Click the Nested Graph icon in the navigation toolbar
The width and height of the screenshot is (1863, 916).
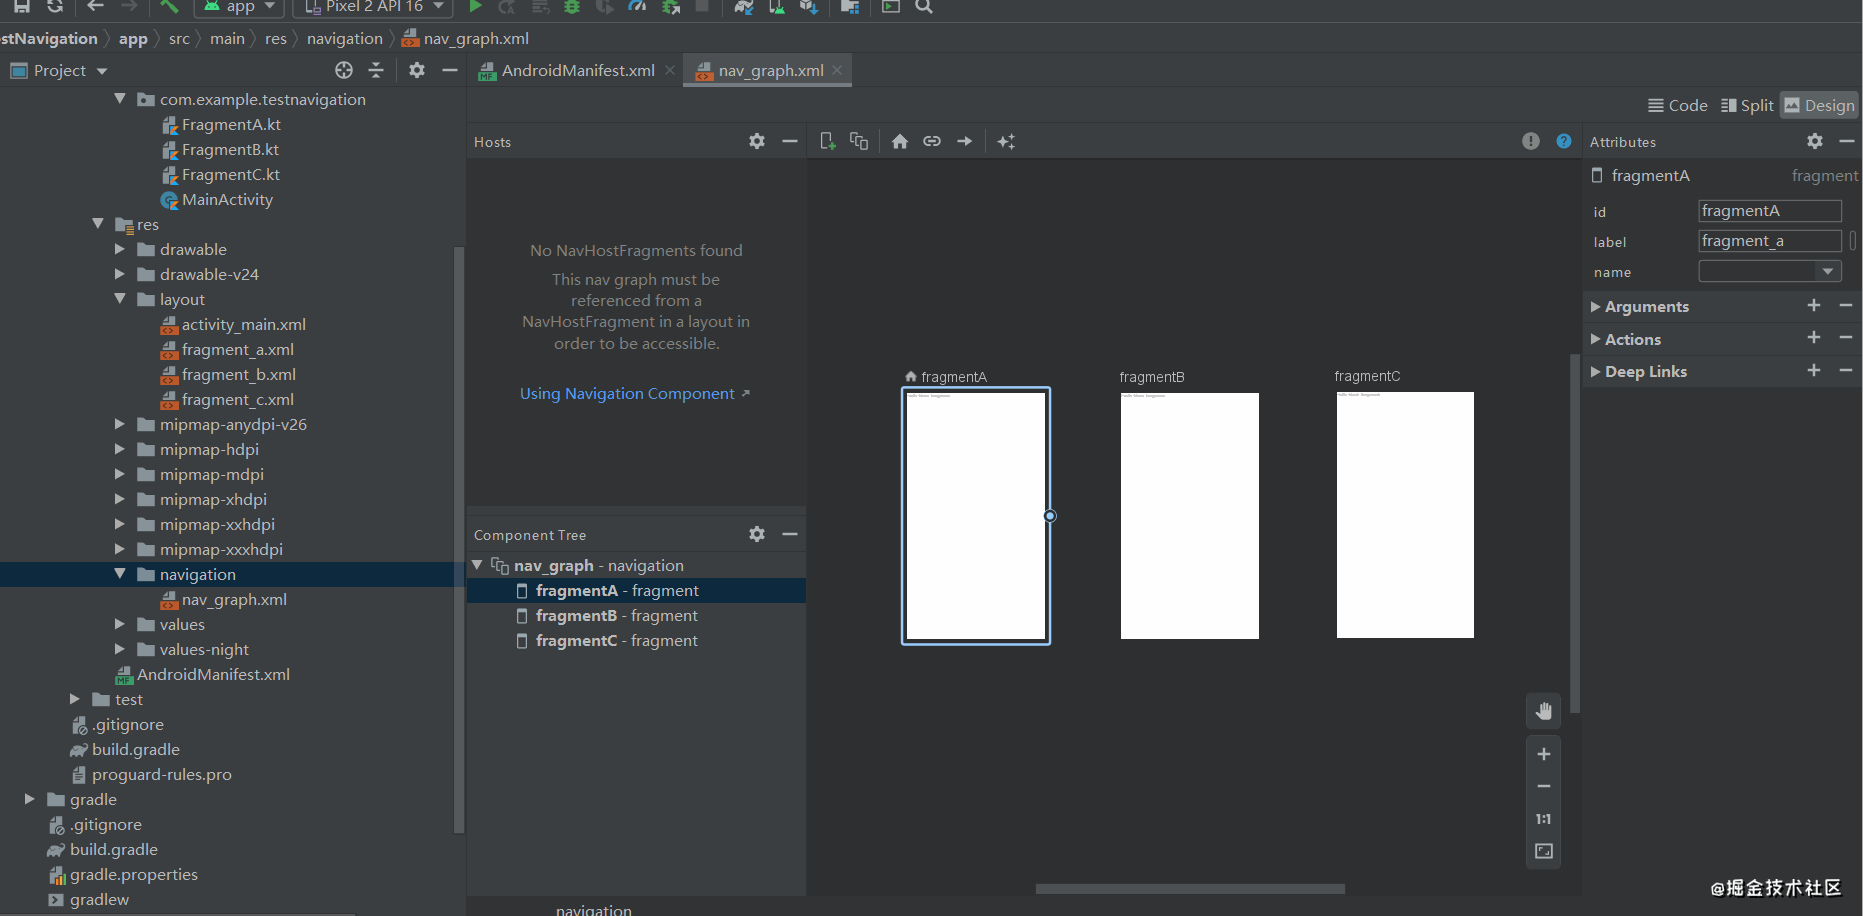[x=859, y=141]
